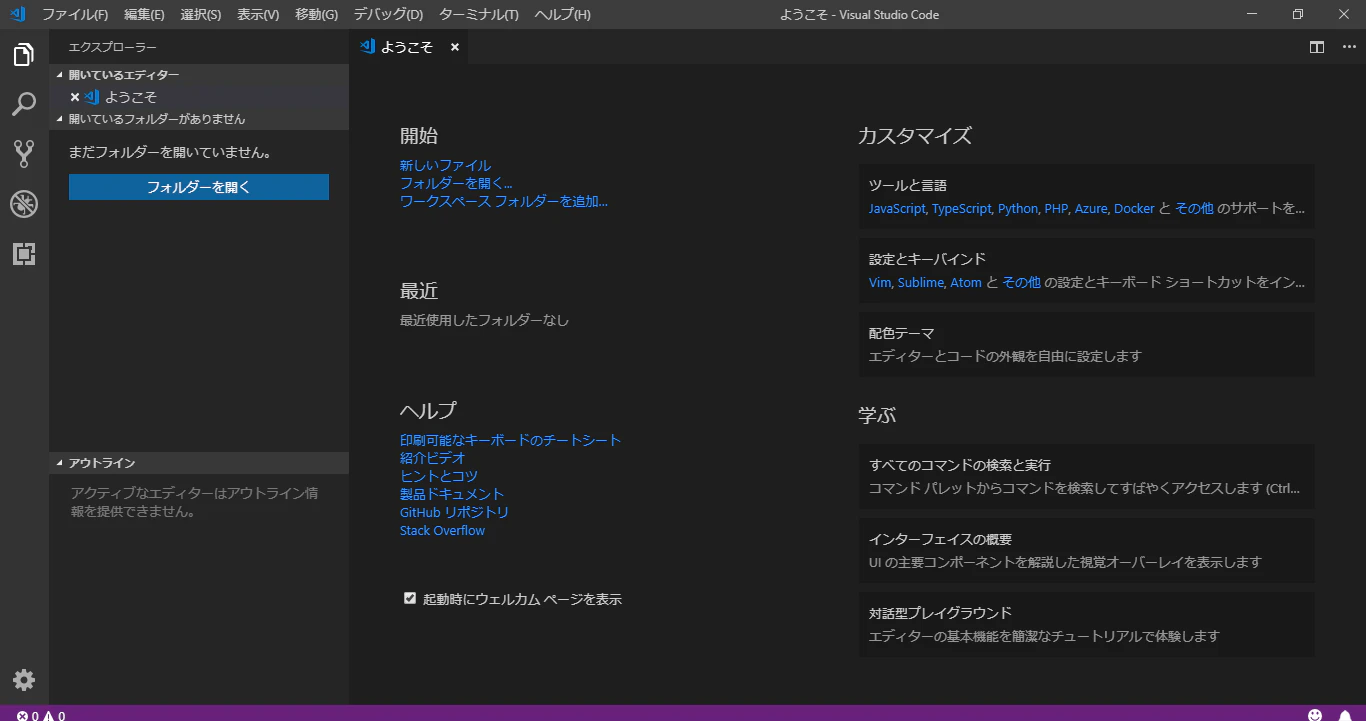Screen dimensions: 1366x721
Task: Click the Python language link
Action: (x=1018, y=209)
